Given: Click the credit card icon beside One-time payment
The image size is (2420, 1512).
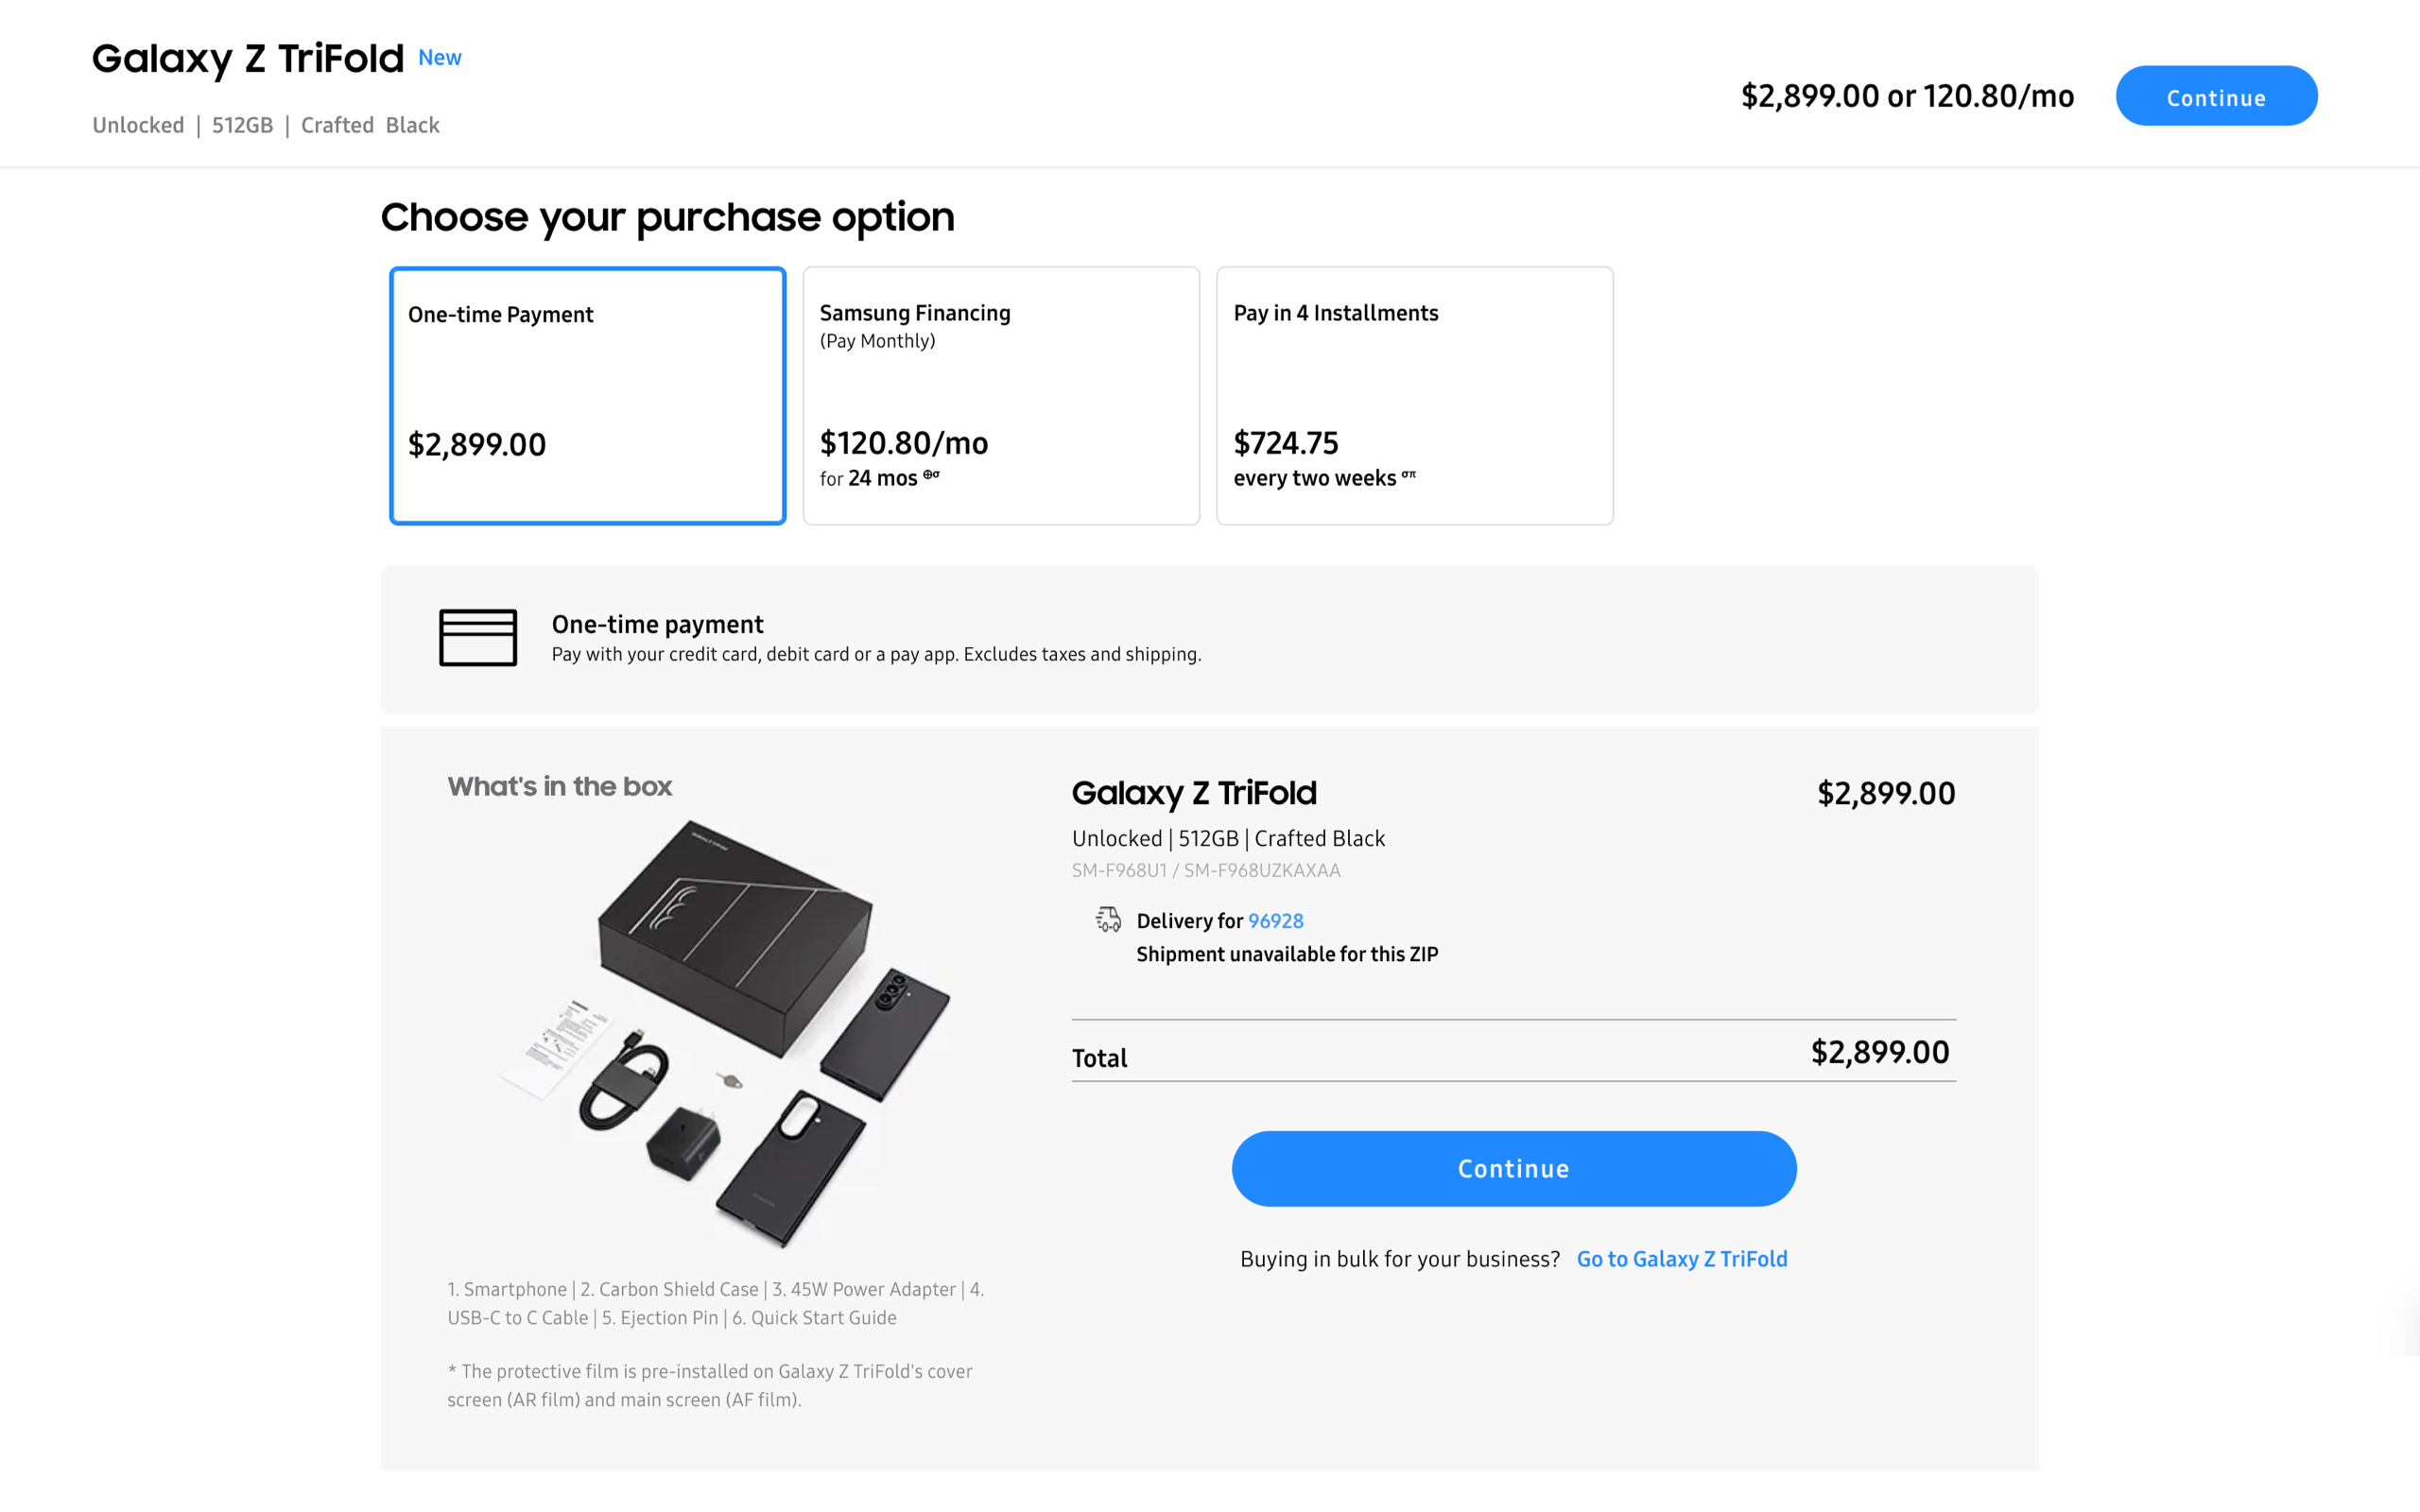Looking at the screenshot, I should pyautogui.click(x=477, y=638).
